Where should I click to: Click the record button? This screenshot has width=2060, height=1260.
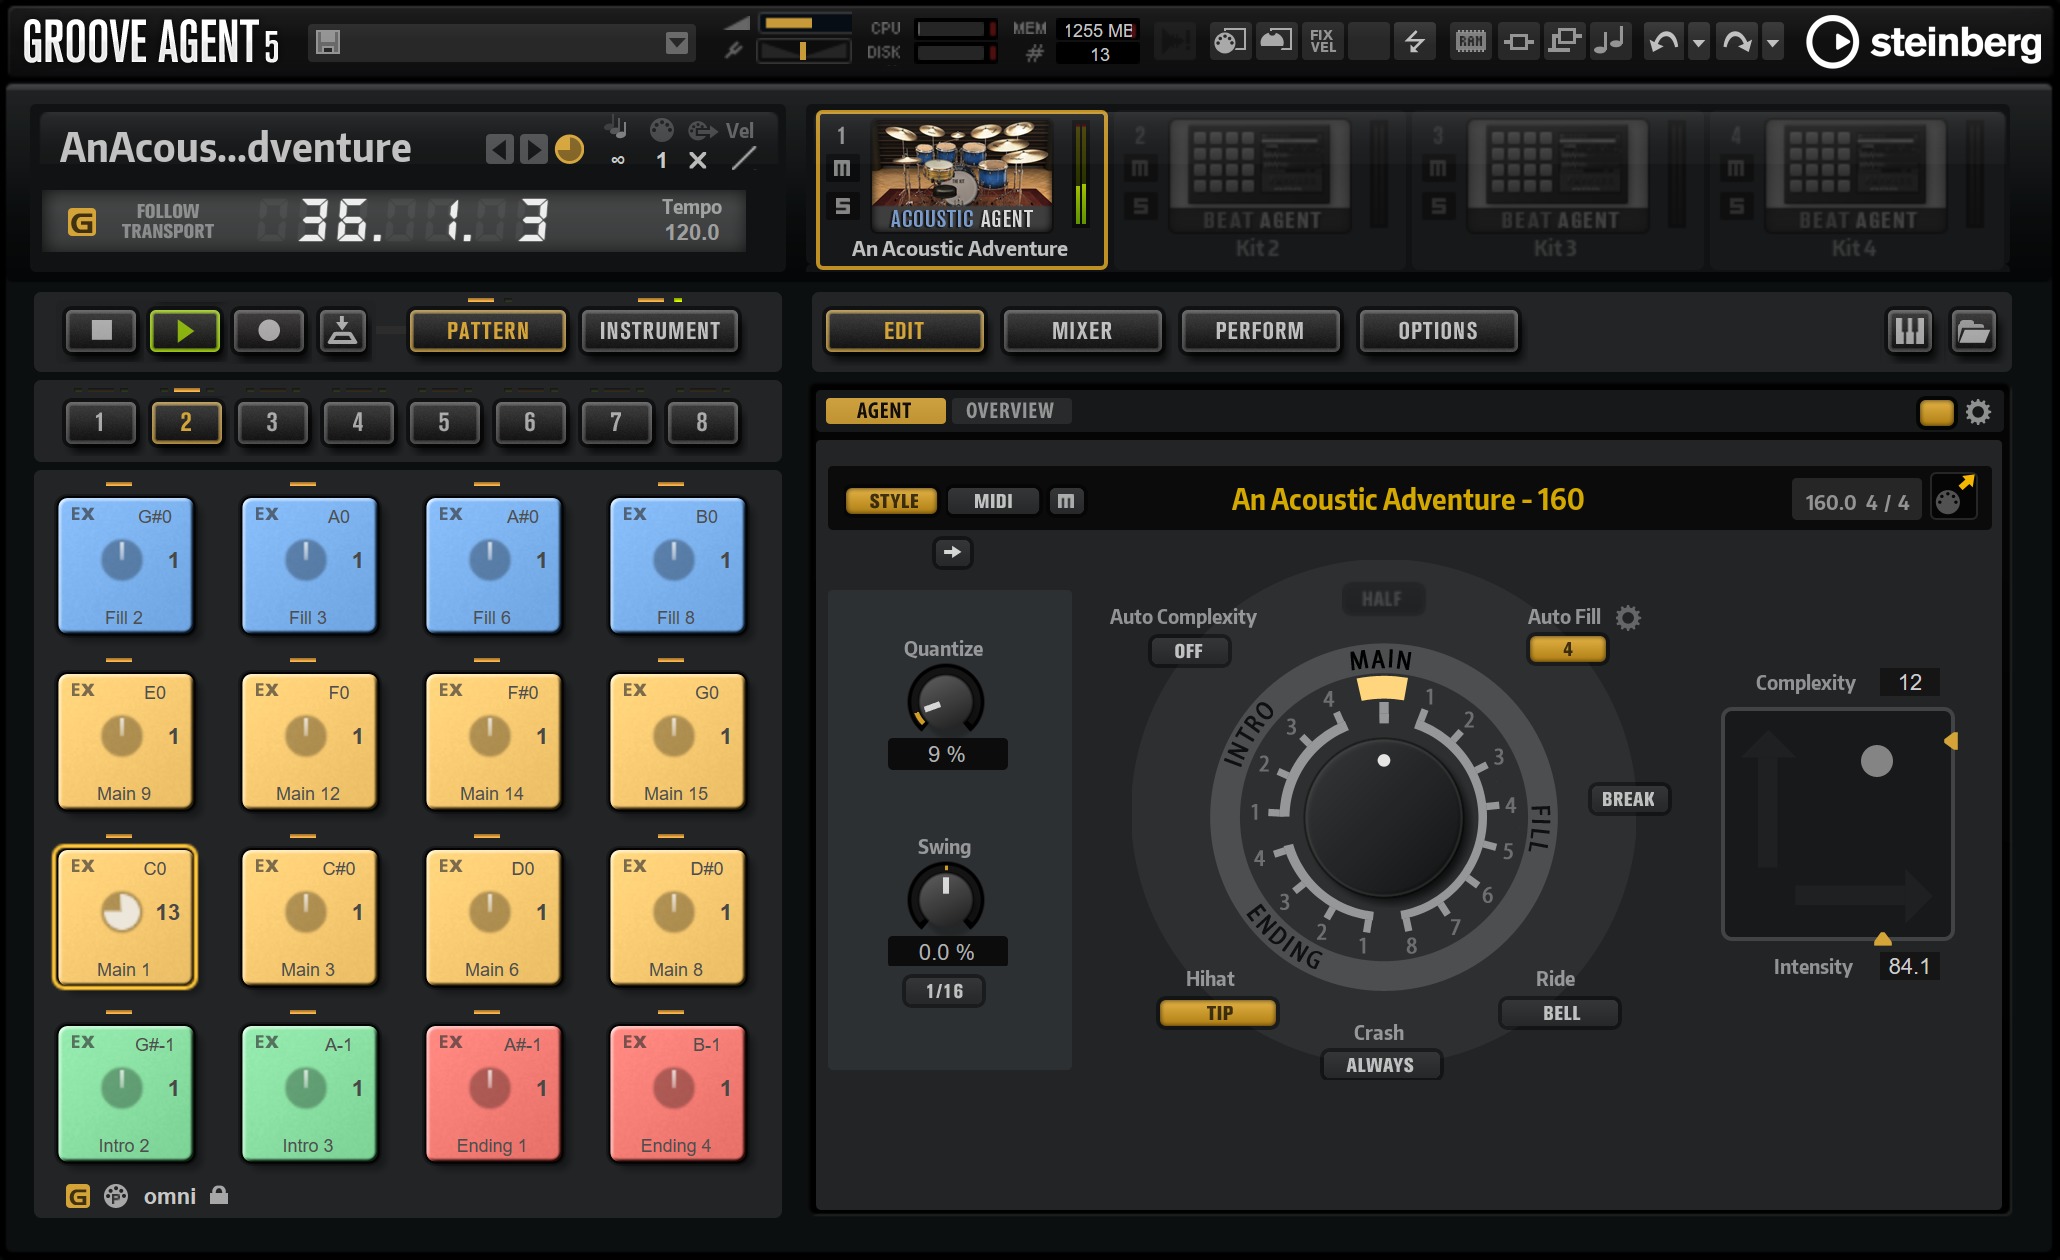269,331
